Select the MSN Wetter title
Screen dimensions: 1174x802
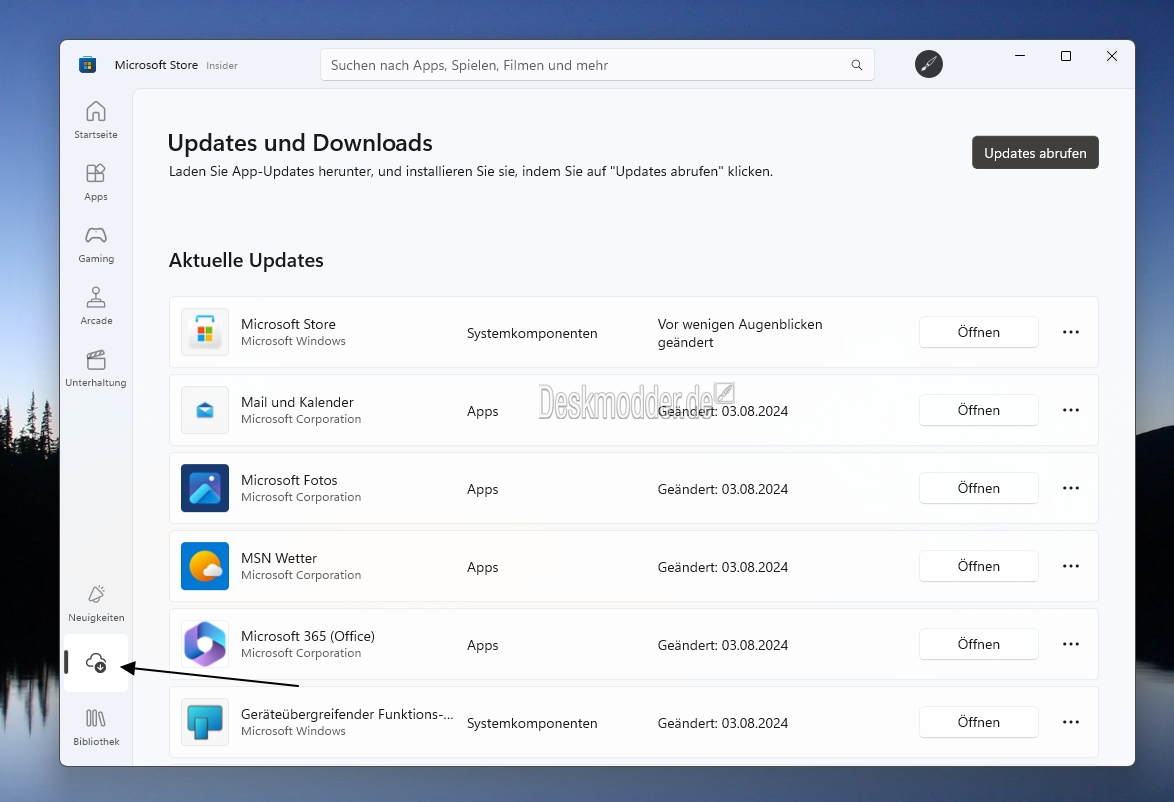pos(279,558)
